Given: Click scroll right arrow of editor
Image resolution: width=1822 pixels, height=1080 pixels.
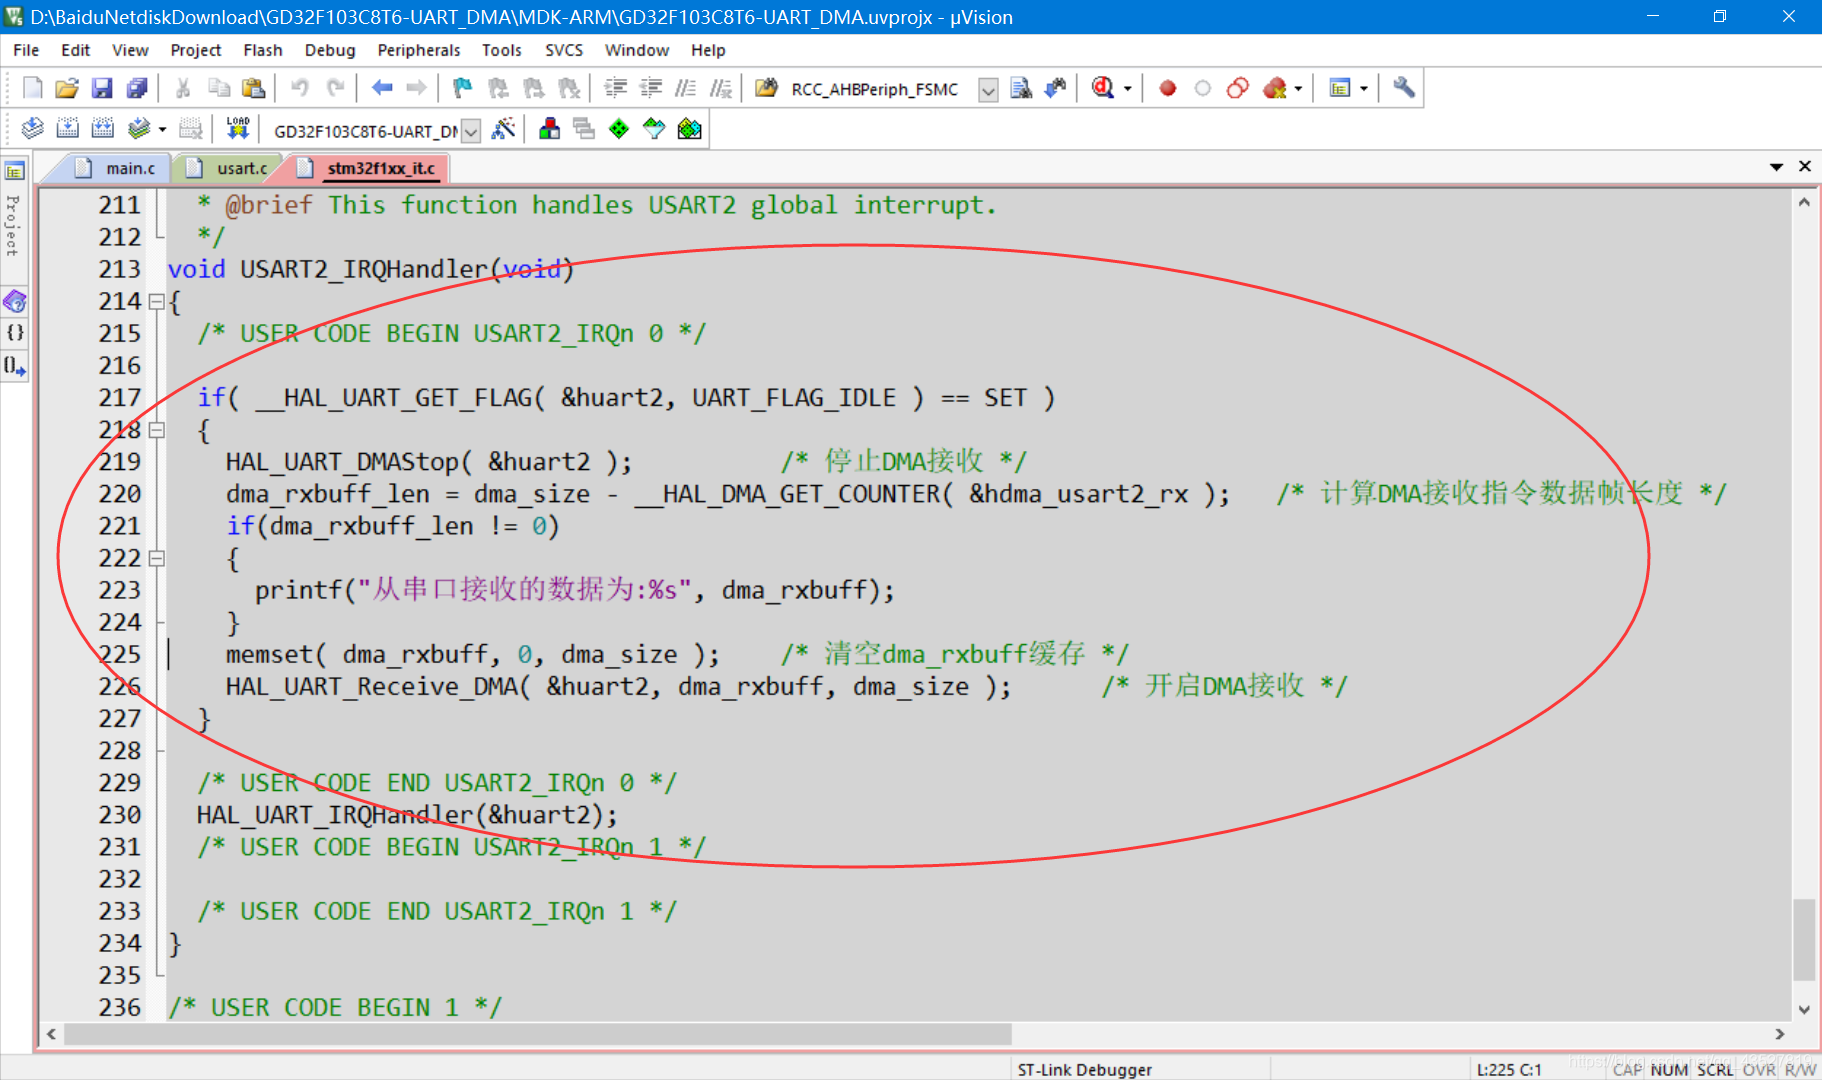Looking at the screenshot, I should (1779, 1033).
